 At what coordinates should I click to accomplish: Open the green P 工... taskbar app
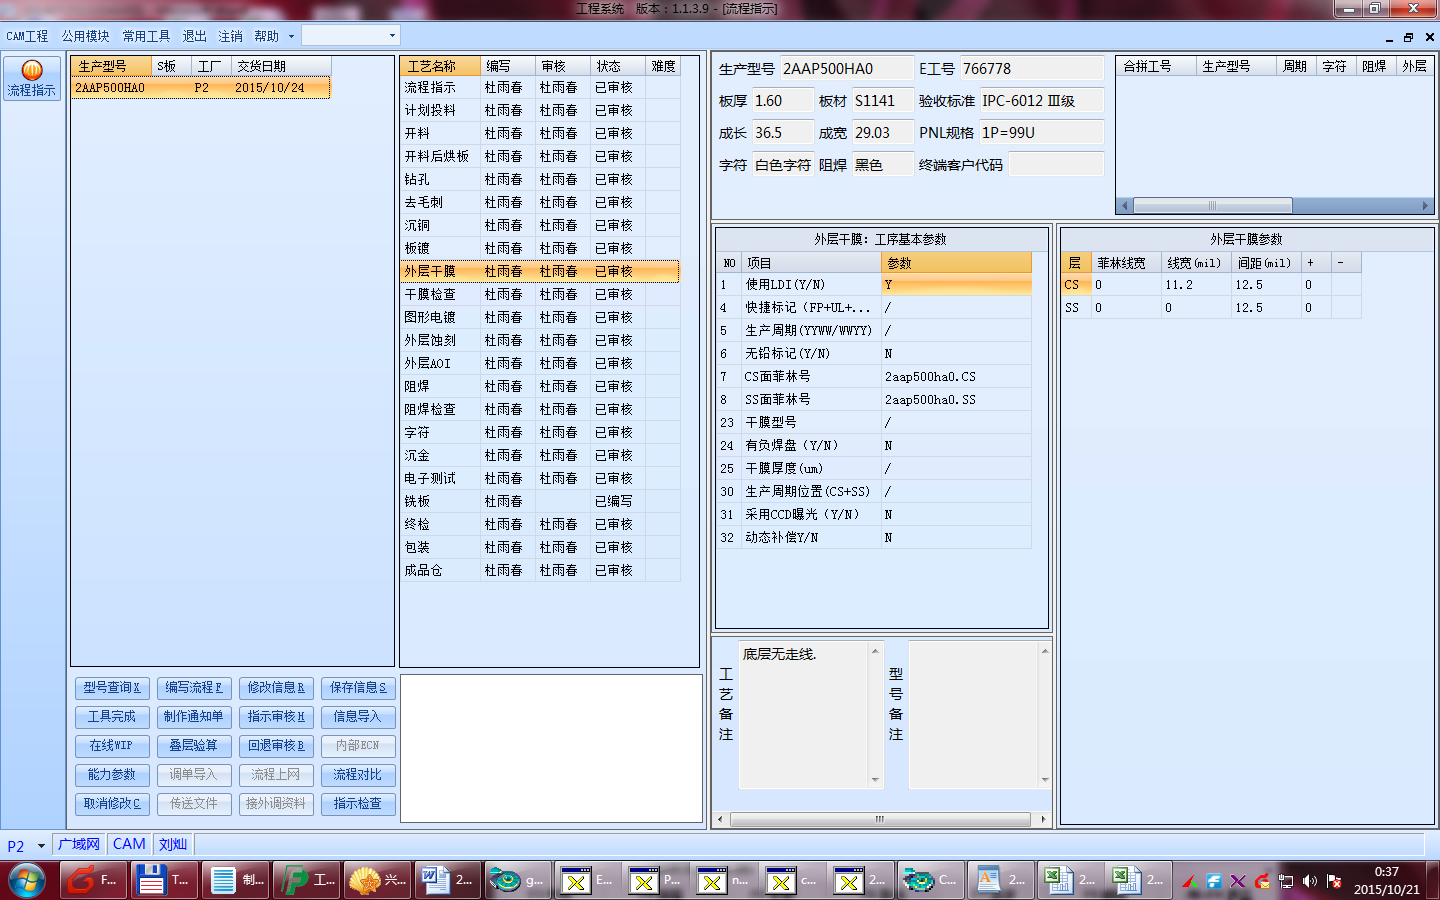click(307, 880)
